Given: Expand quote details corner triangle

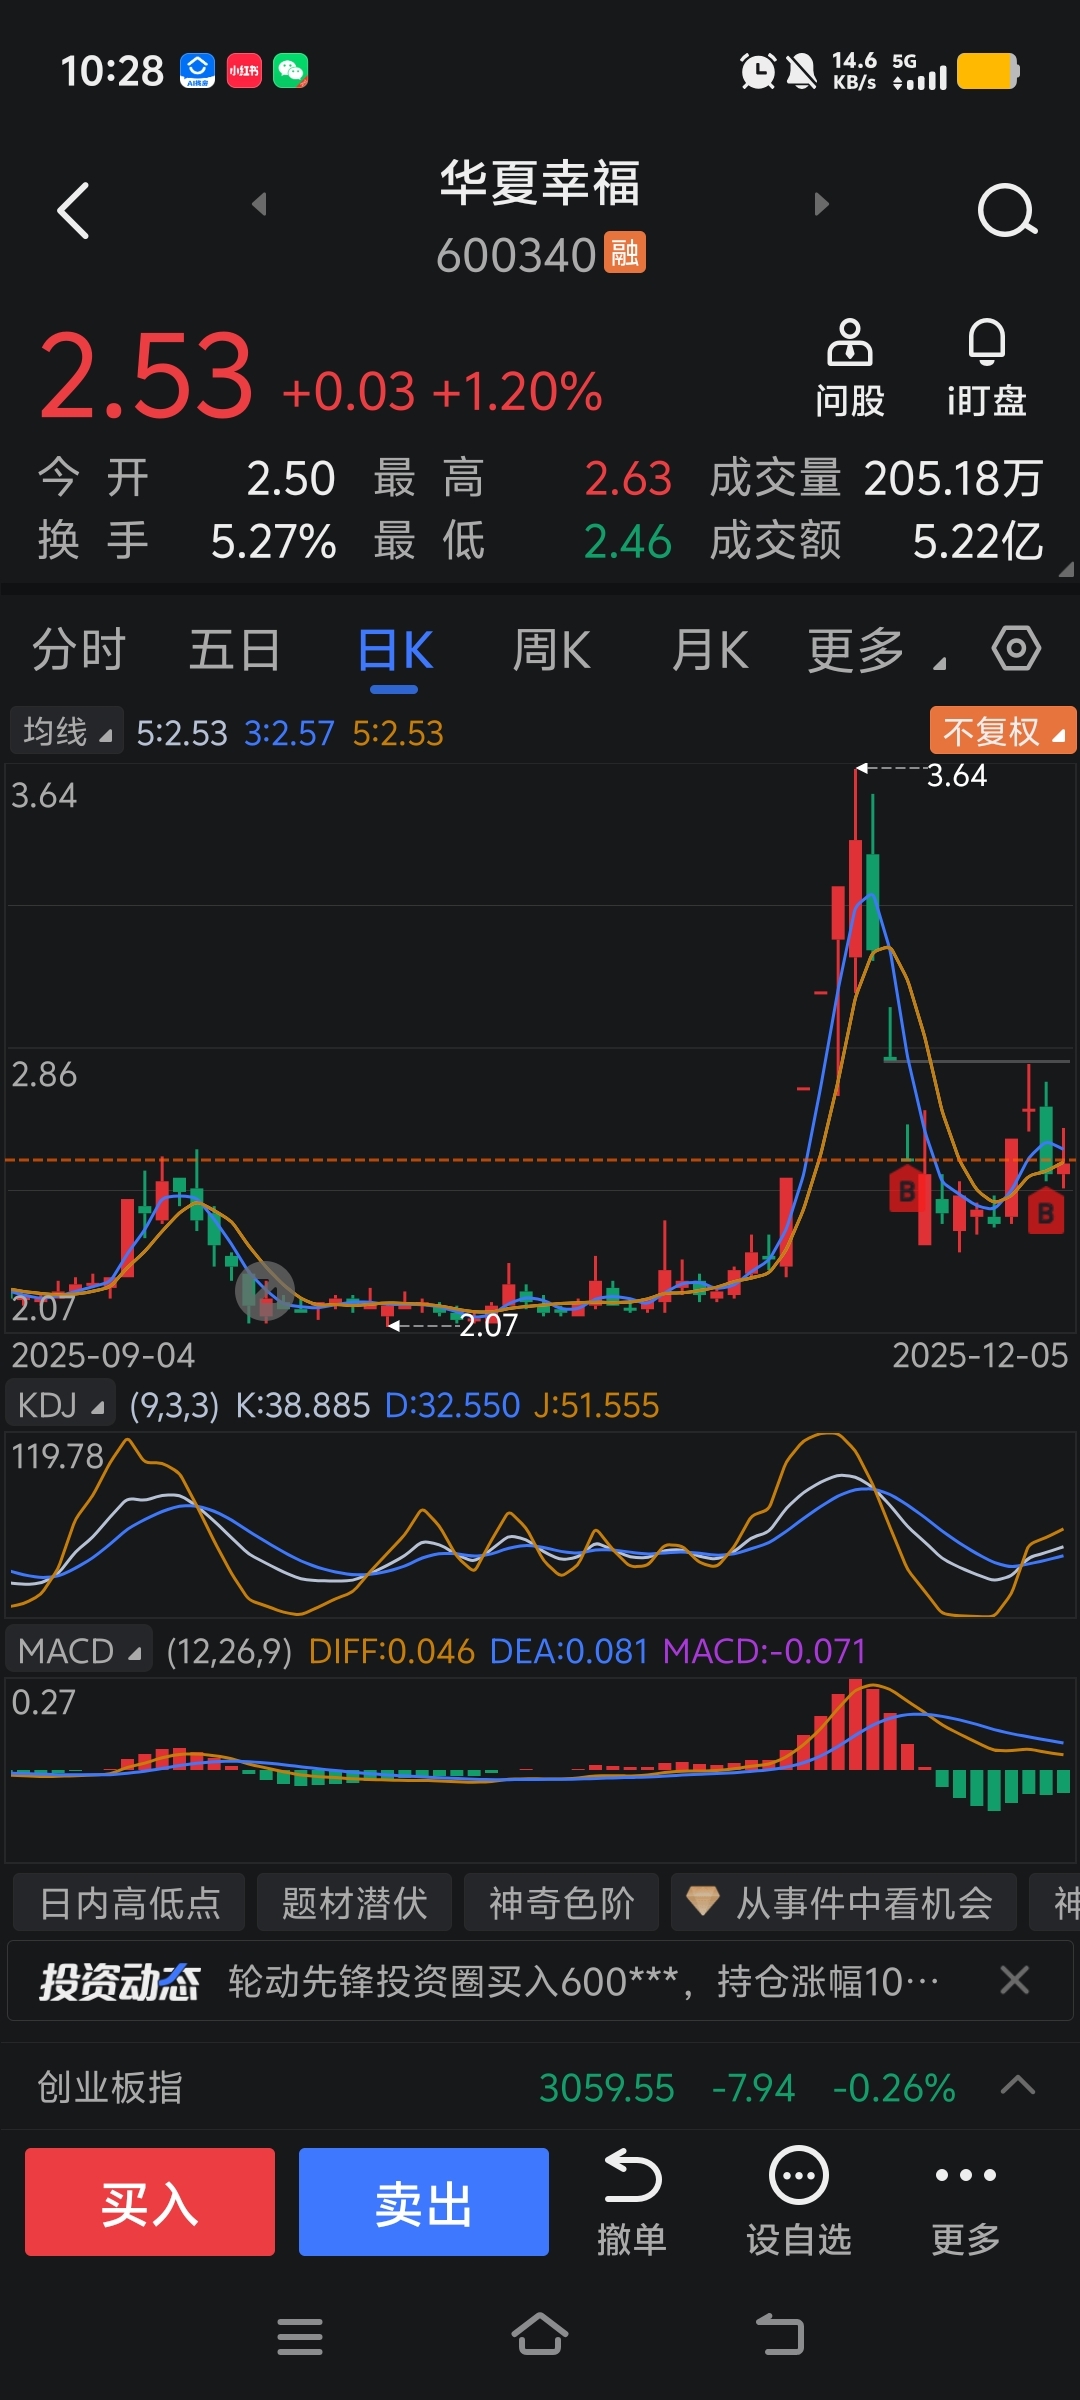Looking at the screenshot, I should (1066, 569).
